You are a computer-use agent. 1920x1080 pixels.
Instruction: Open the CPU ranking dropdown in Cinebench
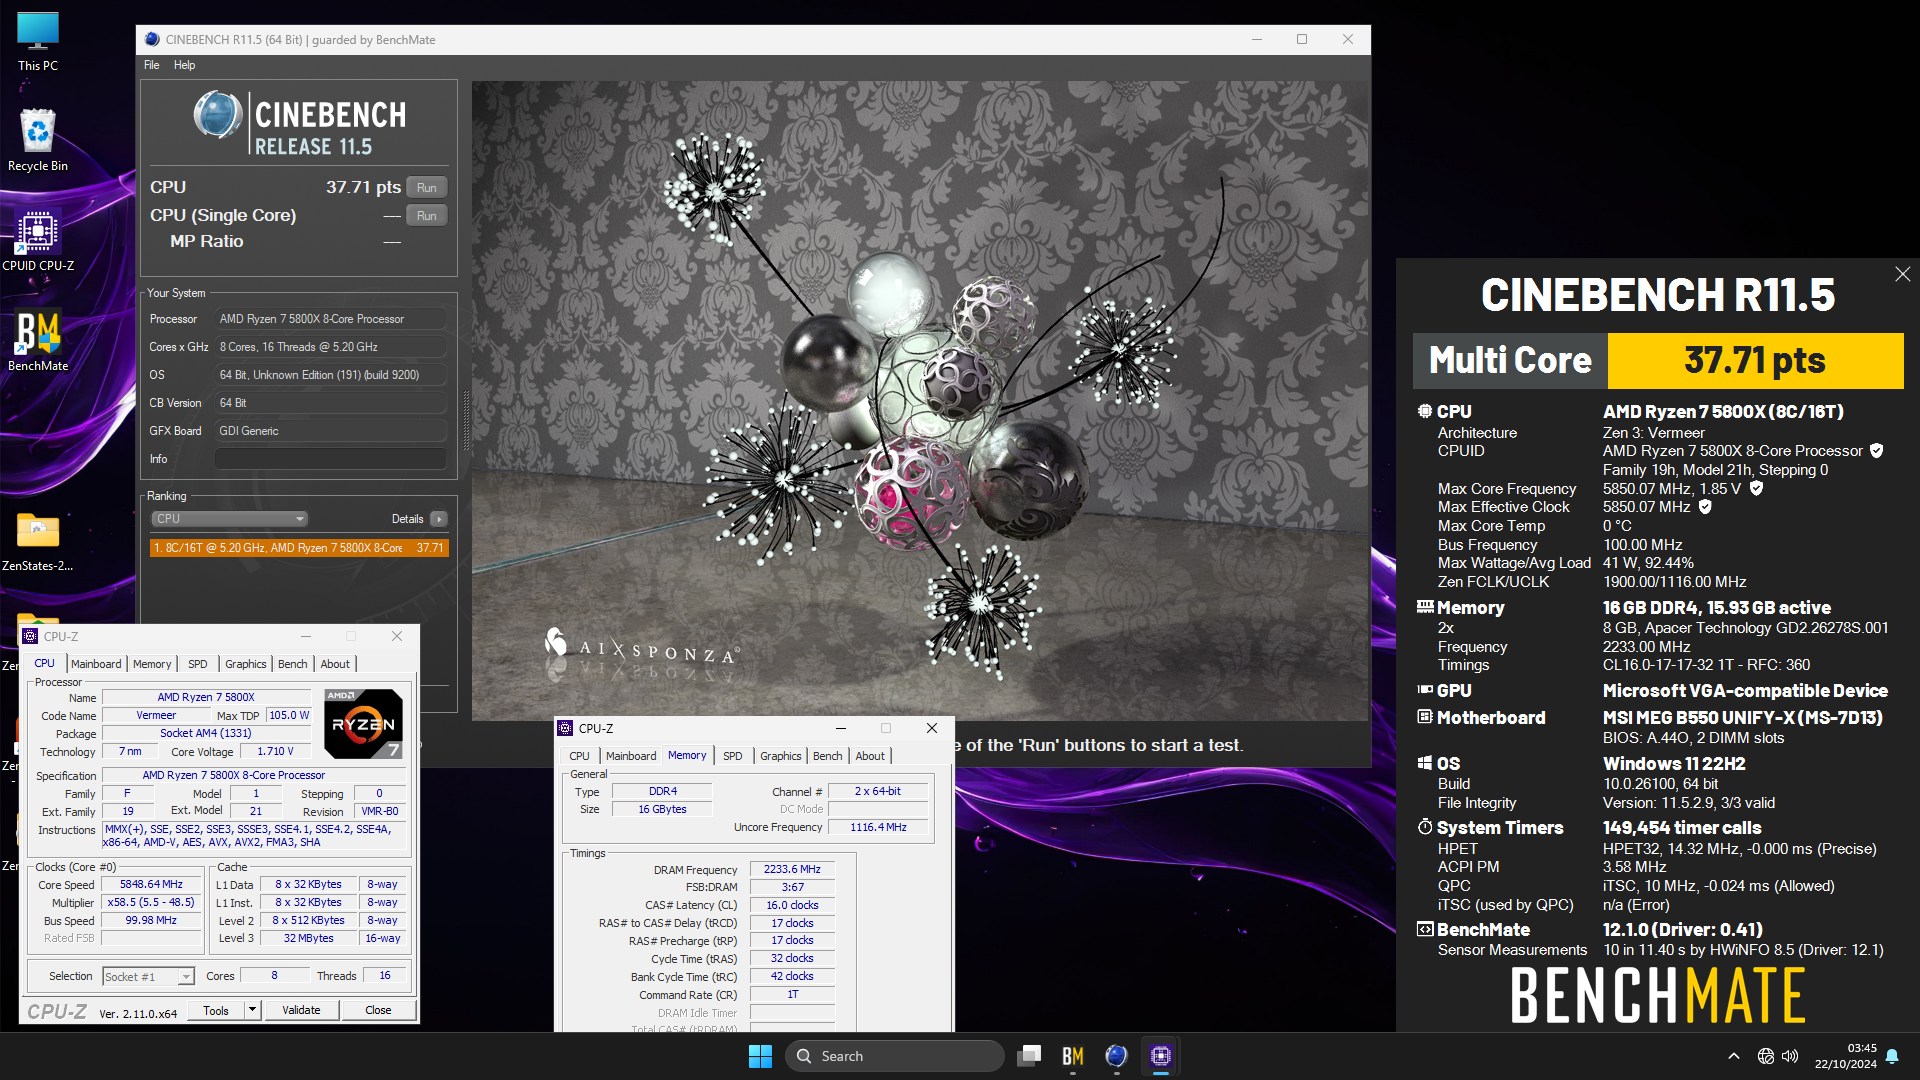click(x=229, y=519)
